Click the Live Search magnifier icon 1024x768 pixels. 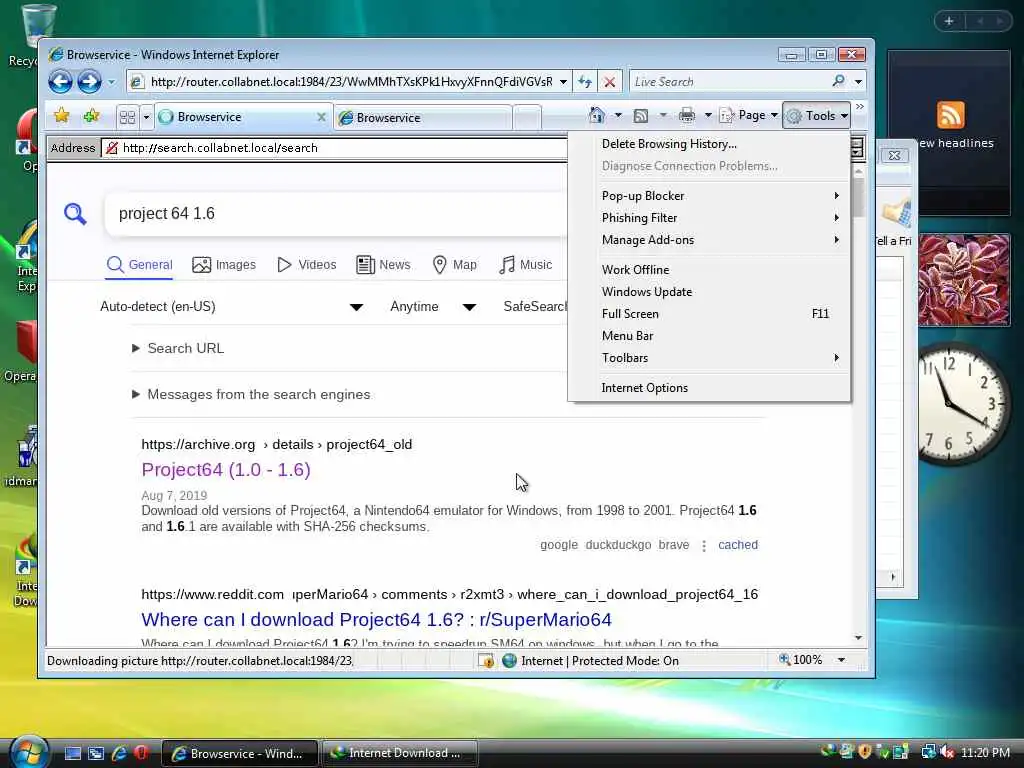coord(839,81)
